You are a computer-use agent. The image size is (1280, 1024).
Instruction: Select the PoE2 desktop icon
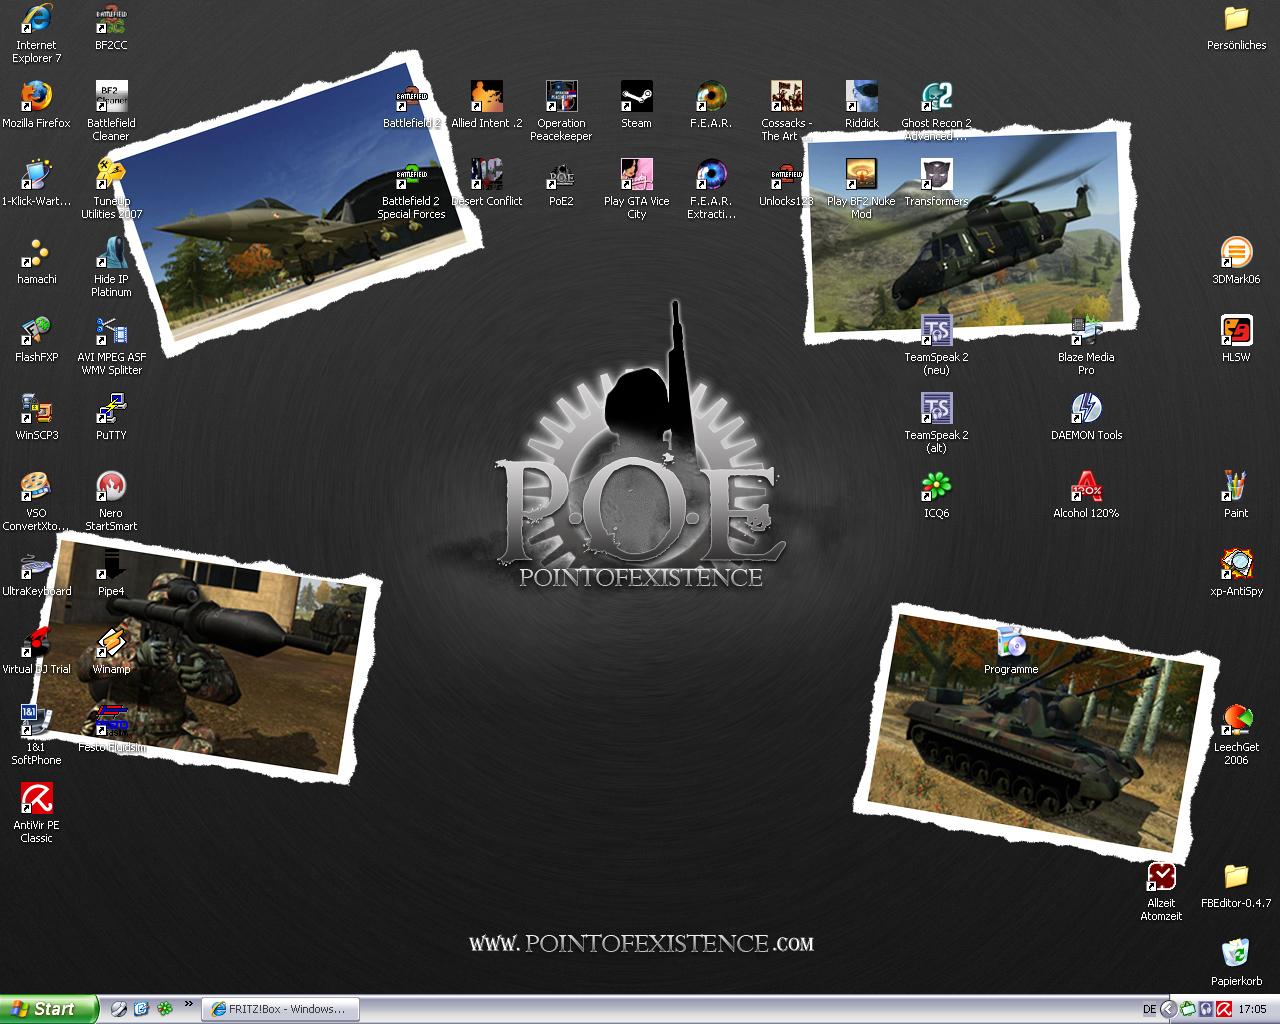tap(561, 175)
